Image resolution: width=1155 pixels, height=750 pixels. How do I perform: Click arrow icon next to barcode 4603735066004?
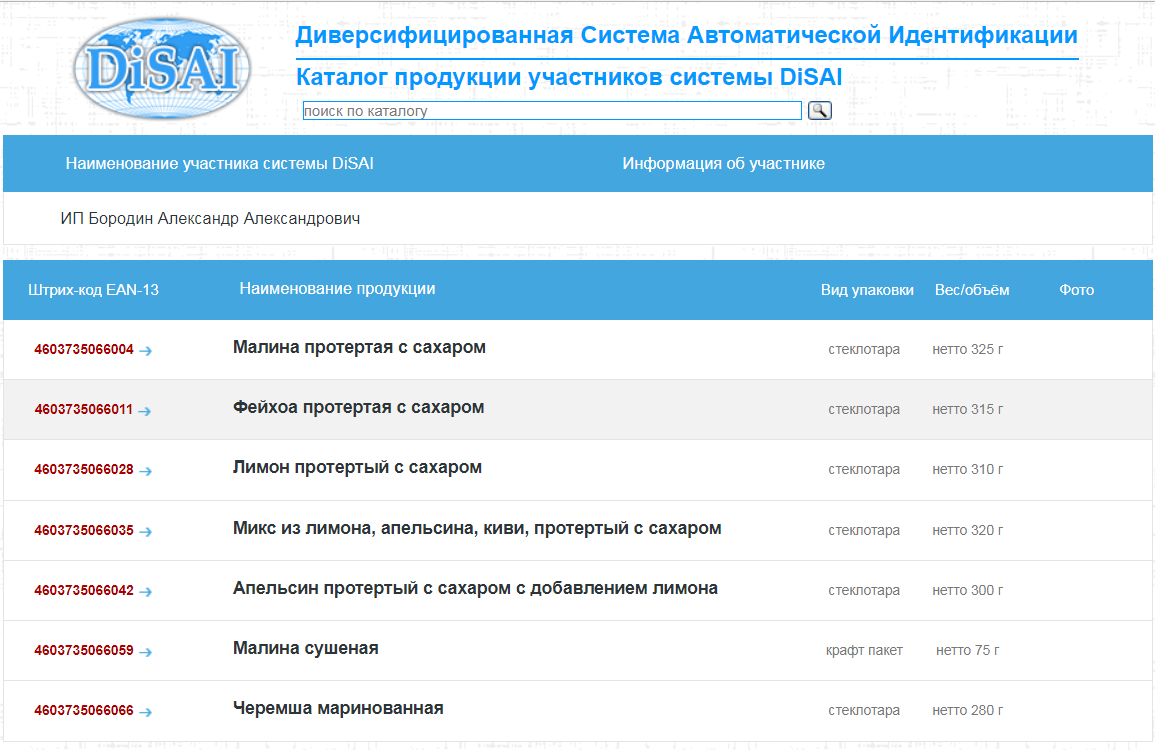click(x=146, y=350)
